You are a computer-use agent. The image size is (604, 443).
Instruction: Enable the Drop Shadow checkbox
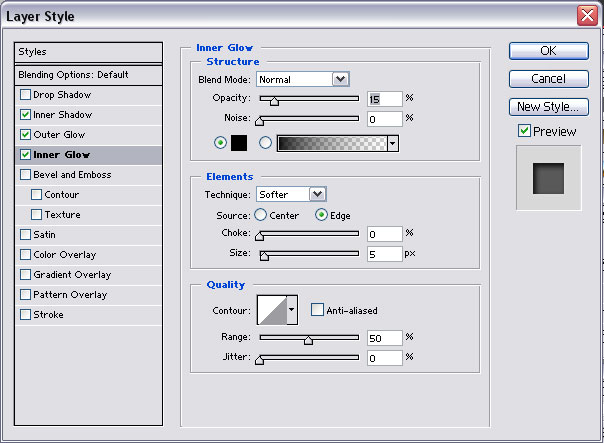click(25, 95)
